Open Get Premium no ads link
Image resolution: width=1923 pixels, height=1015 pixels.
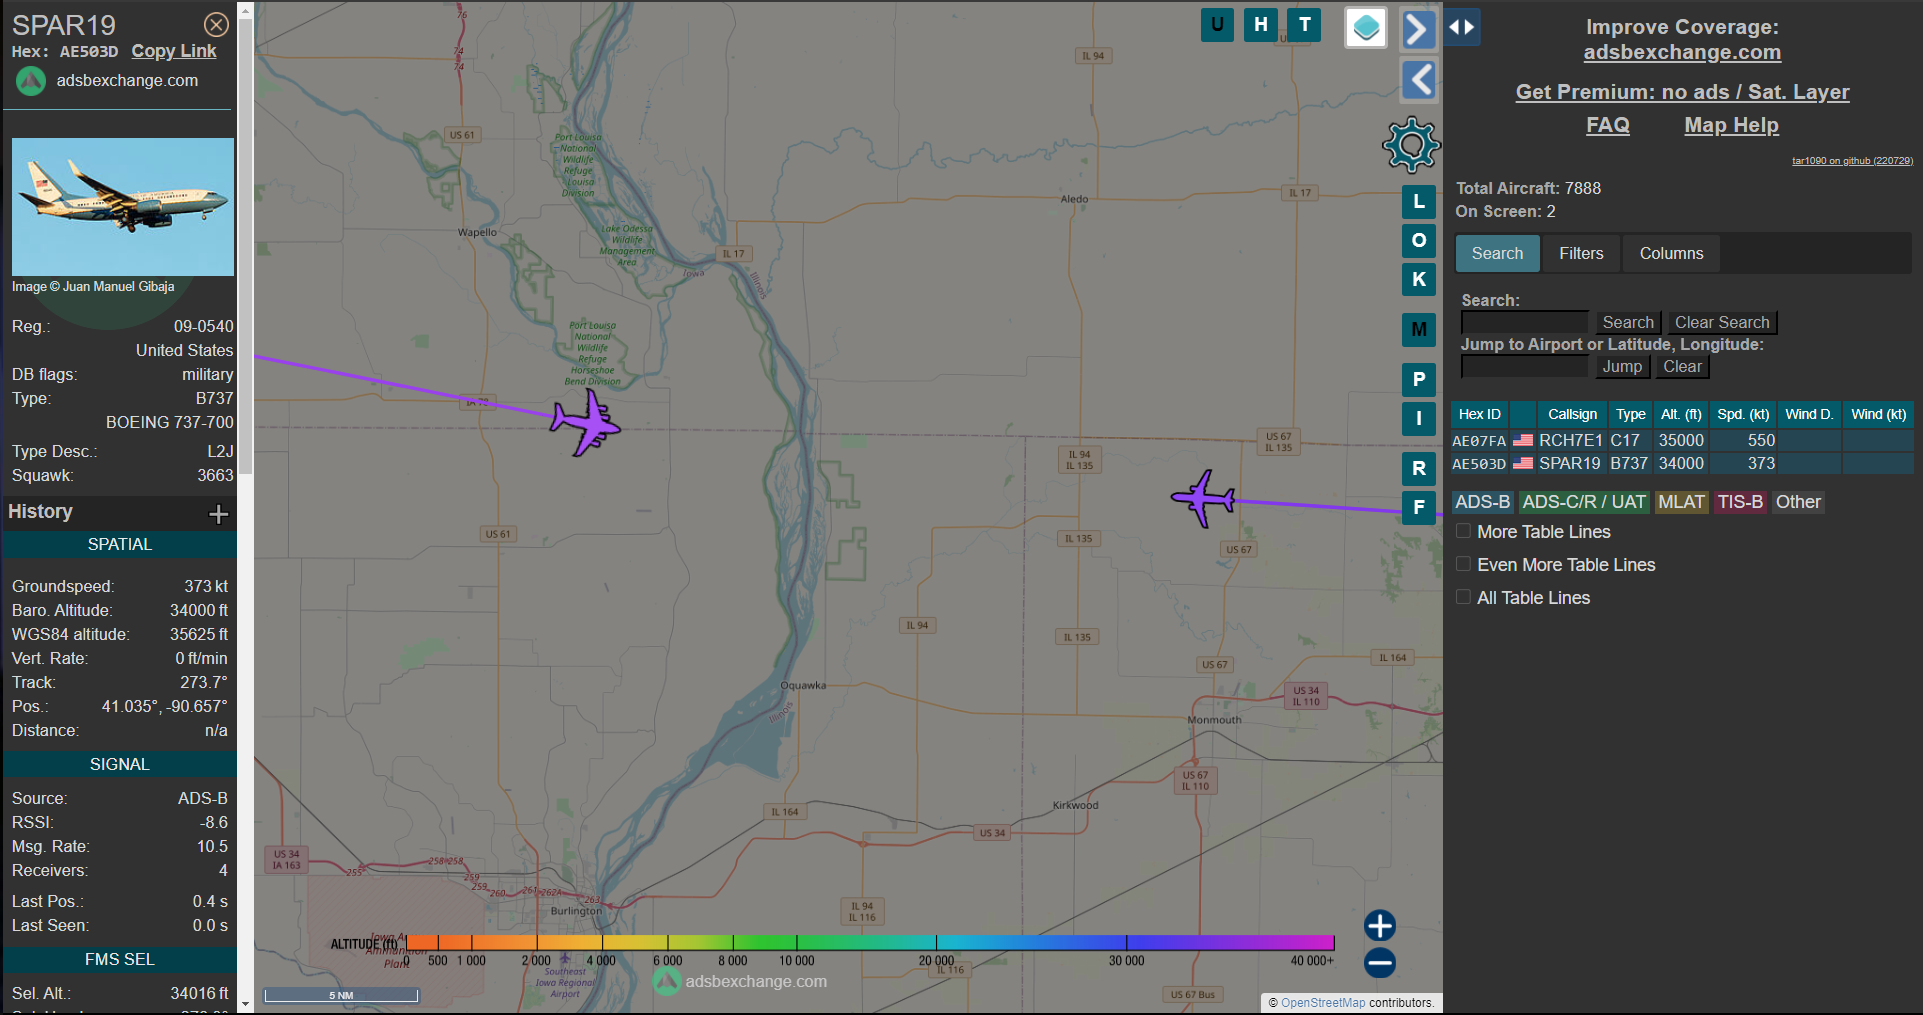click(1682, 92)
